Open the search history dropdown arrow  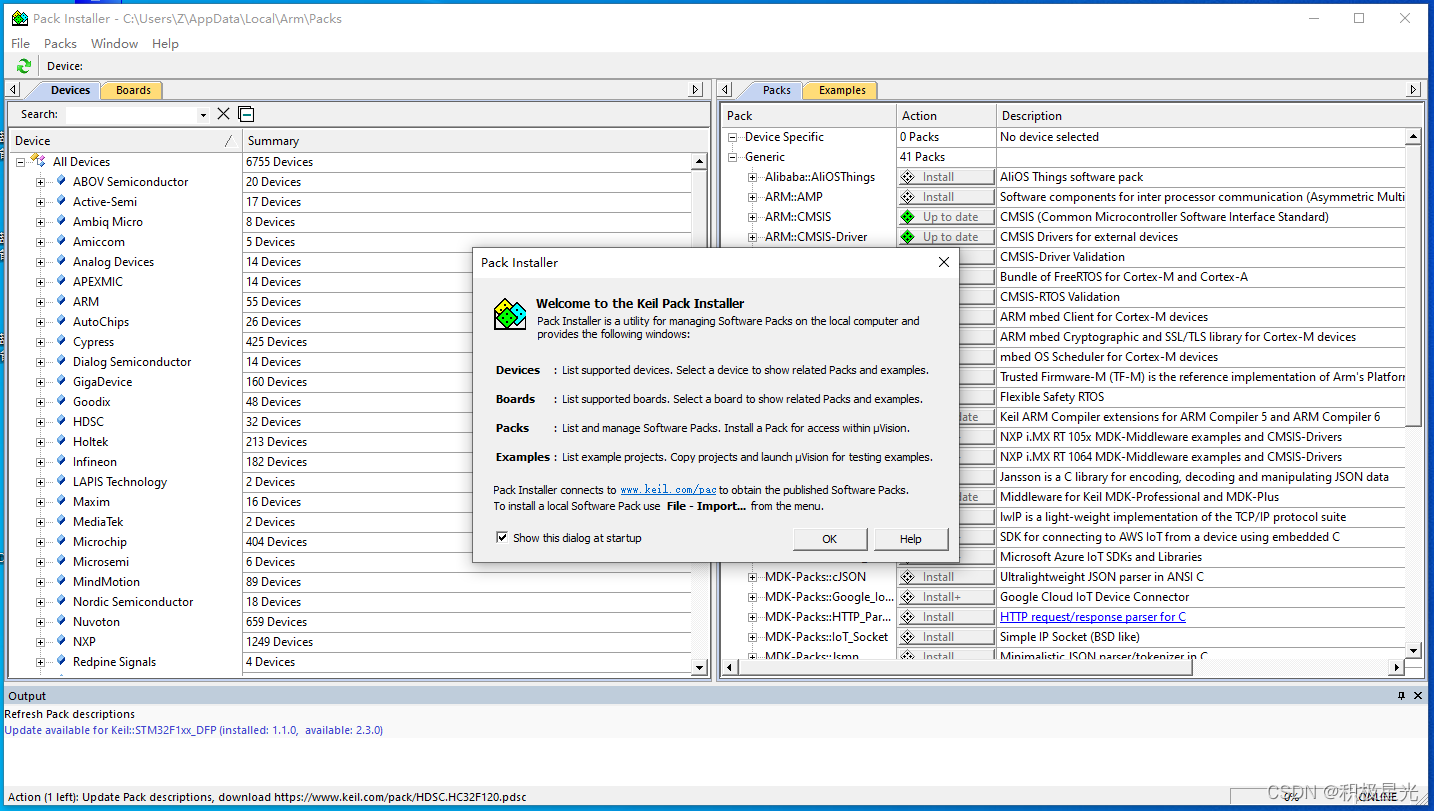click(x=203, y=115)
